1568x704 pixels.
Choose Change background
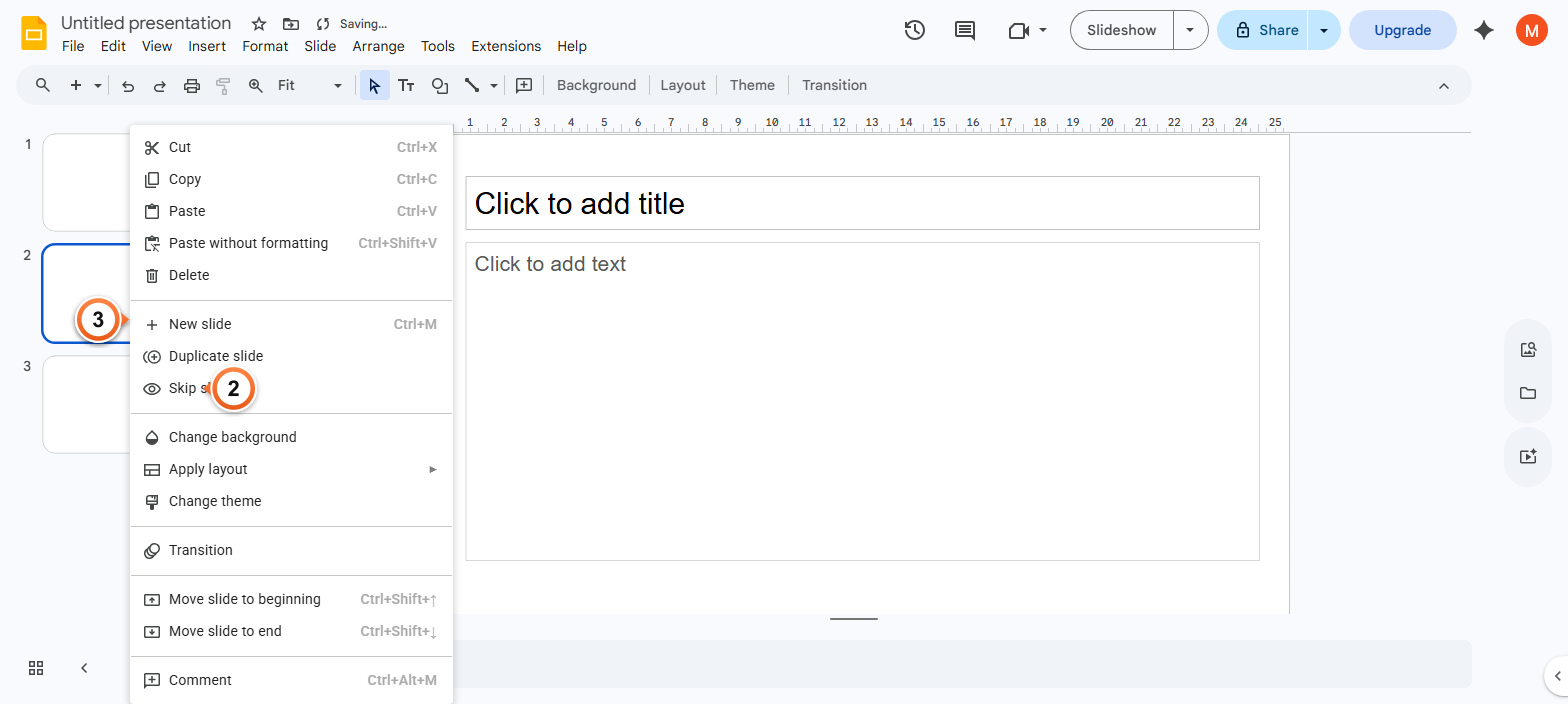292,437
